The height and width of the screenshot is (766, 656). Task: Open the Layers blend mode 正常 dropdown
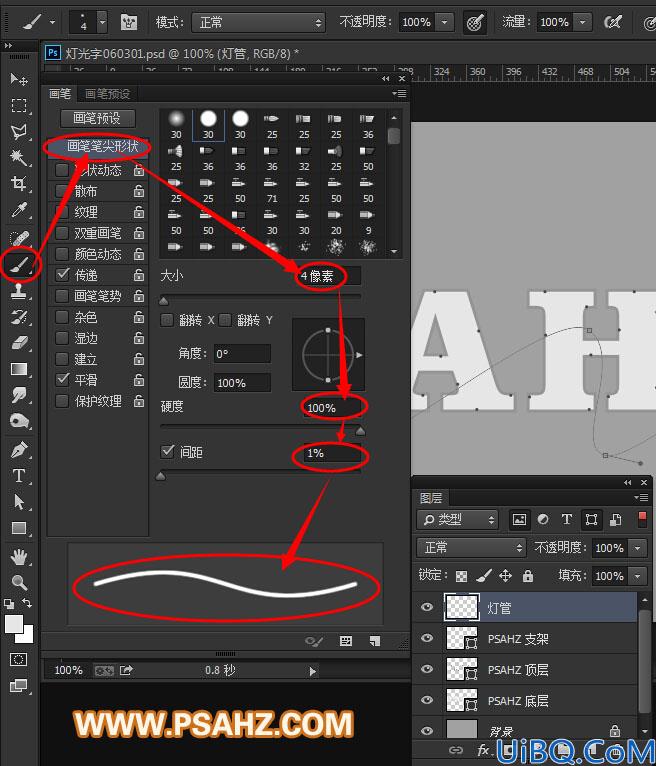pyautogui.click(x=471, y=548)
